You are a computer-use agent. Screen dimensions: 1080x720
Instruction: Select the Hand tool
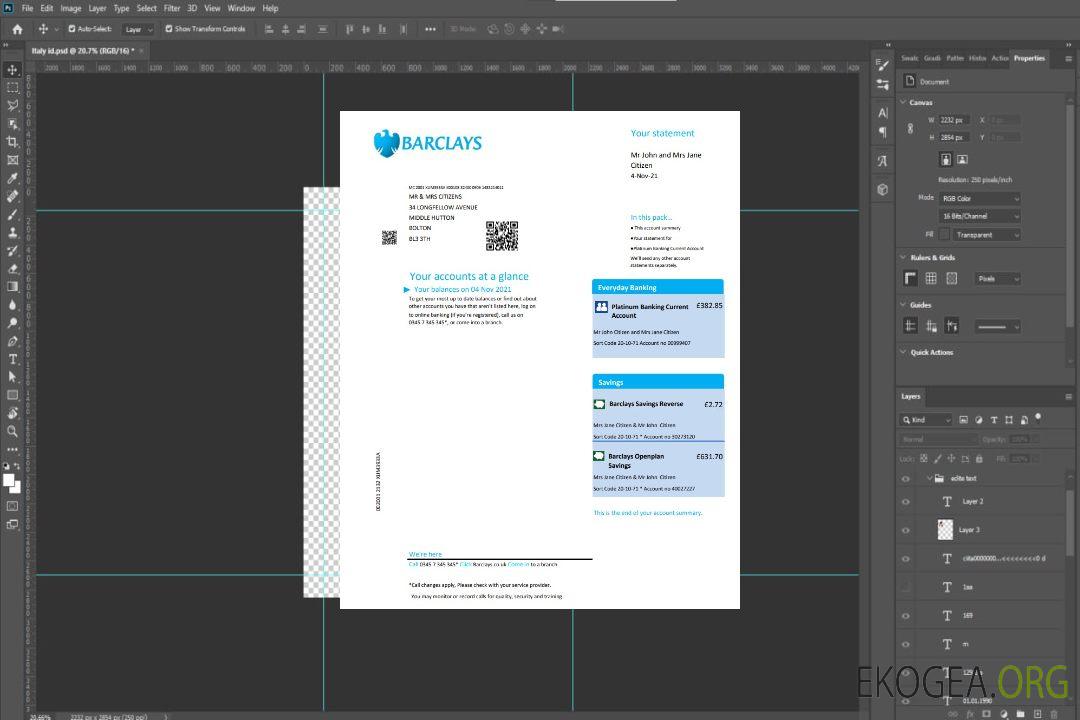coord(12,413)
